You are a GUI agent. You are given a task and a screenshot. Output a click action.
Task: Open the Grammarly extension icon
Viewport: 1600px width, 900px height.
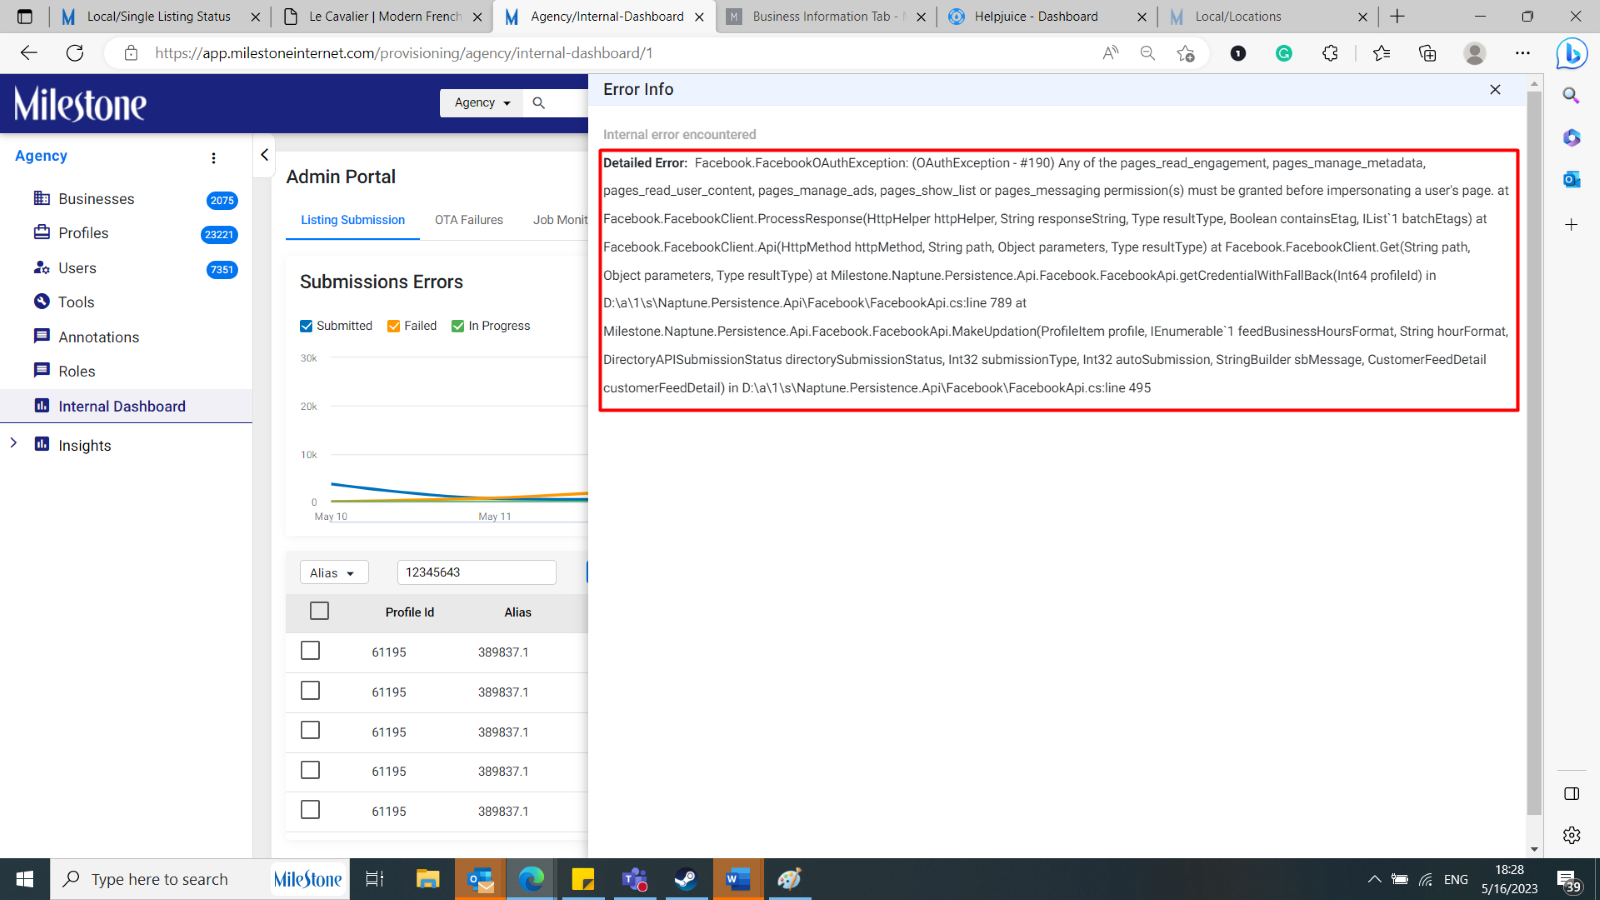click(1284, 53)
